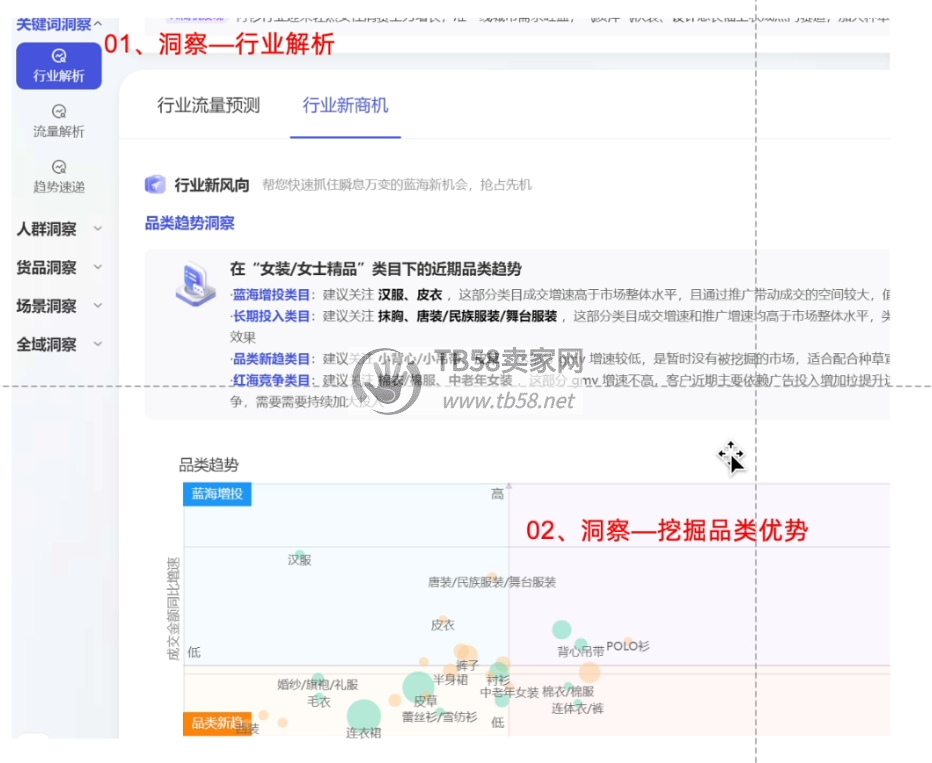Switch to the 行业流量预测 tab
This screenshot has height=763, width=932.
208,106
